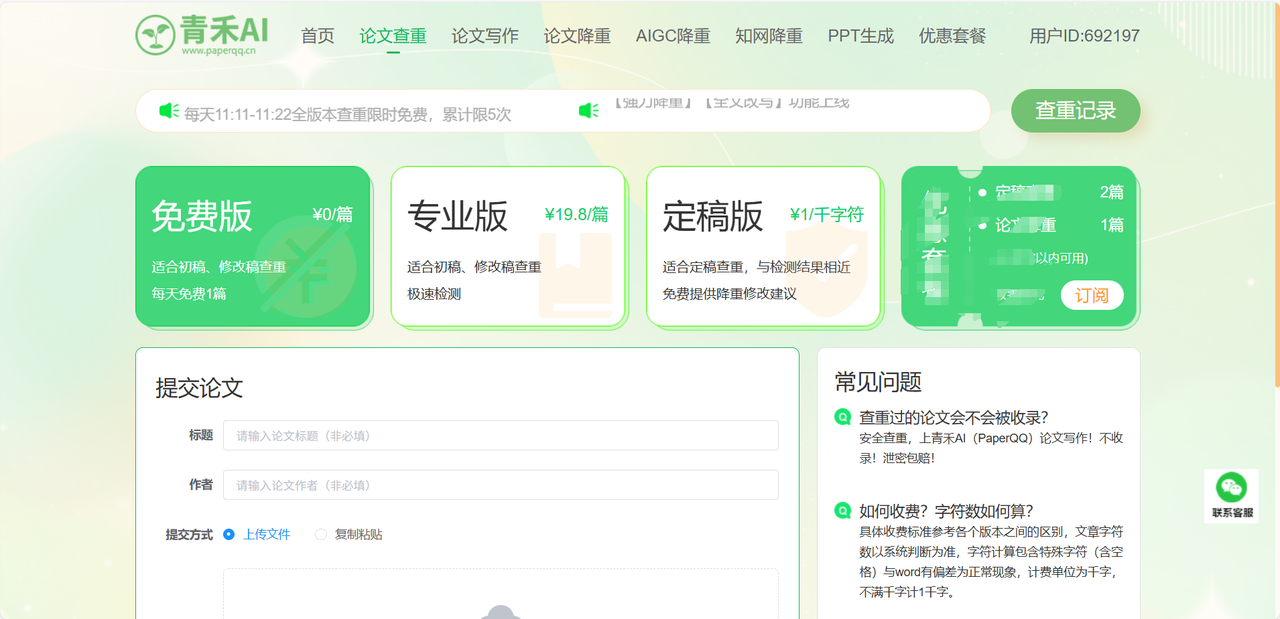Click the www.paperqq.cn text under logo
1280x619 pixels.
pos(219,51)
